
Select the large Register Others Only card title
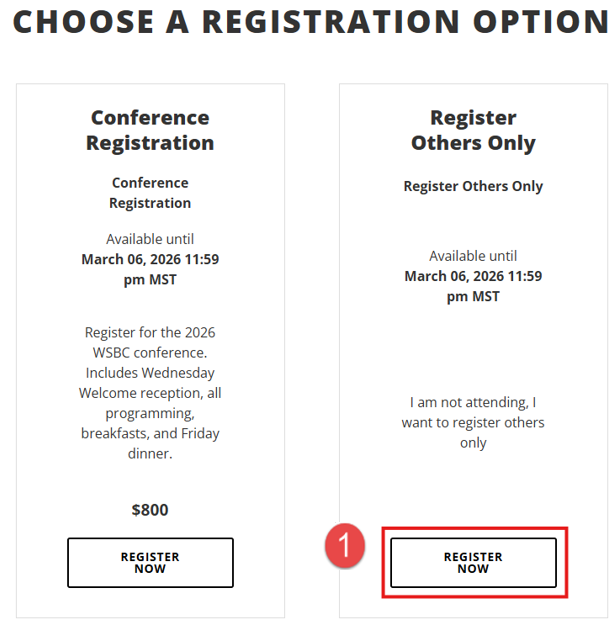click(x=473, y=130)
